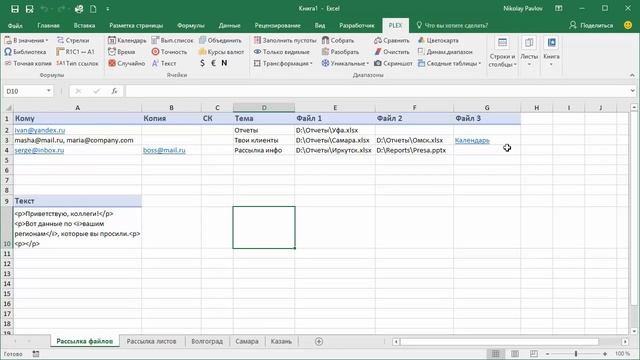Customize the Quick Access Toolbar dropdown
640x360 pixels.
click(108, 9)
